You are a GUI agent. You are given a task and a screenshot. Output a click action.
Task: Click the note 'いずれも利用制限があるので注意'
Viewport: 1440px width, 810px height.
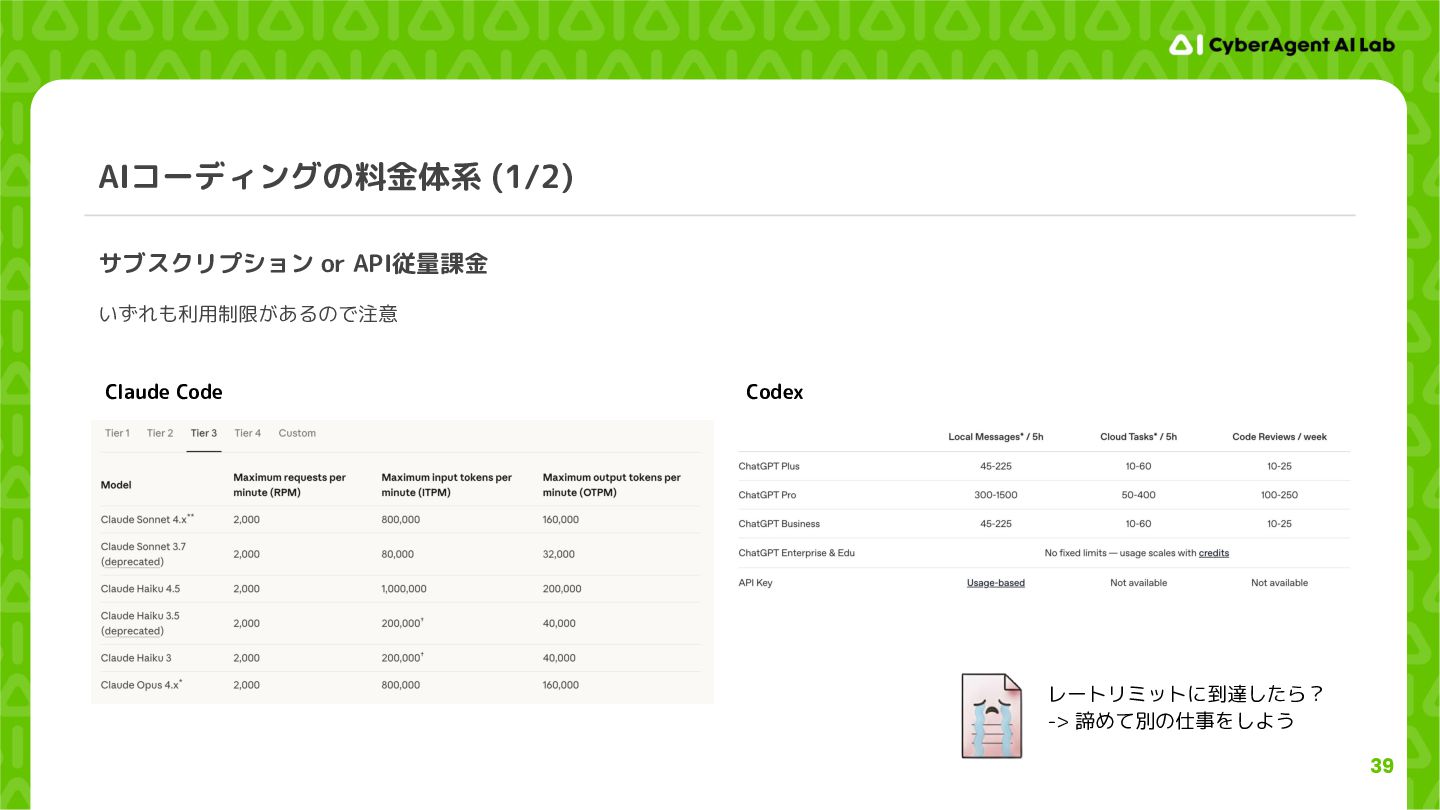248,314
